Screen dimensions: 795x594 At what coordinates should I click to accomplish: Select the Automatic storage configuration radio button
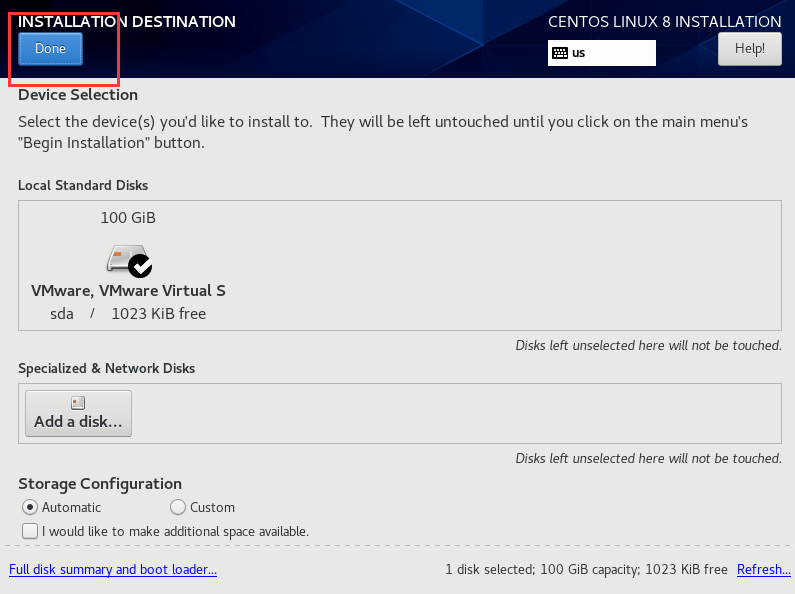coord(29,507)
